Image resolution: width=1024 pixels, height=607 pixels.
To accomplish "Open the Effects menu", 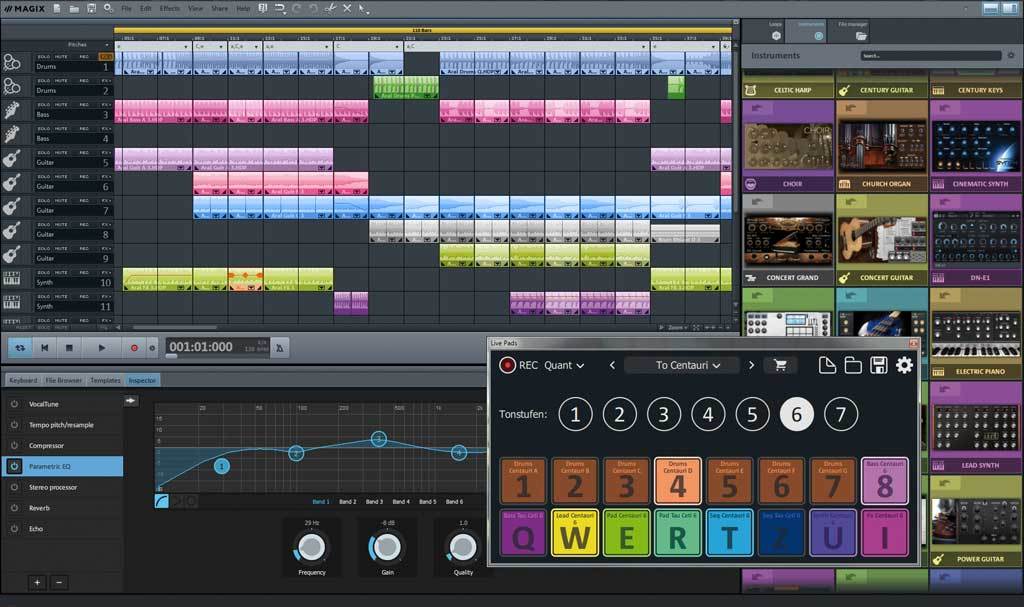I will [170, 8].
